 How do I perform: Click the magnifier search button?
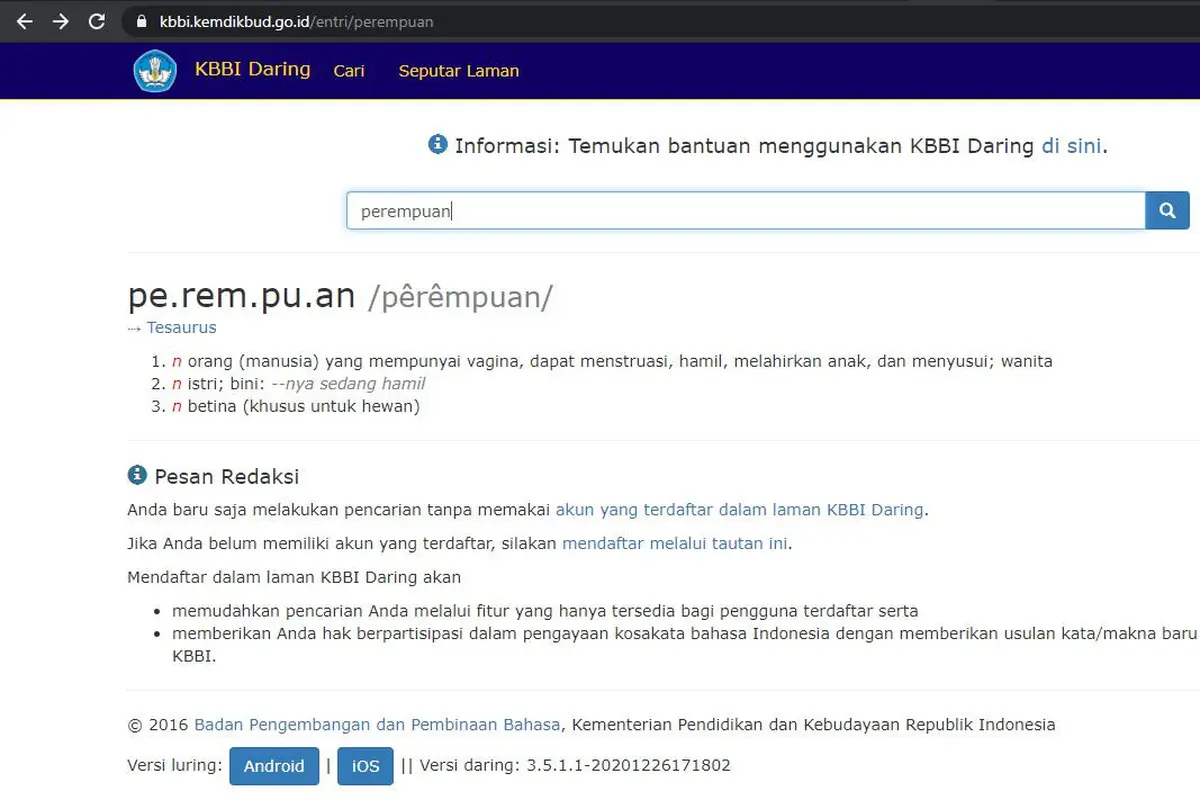[1167, 211]
